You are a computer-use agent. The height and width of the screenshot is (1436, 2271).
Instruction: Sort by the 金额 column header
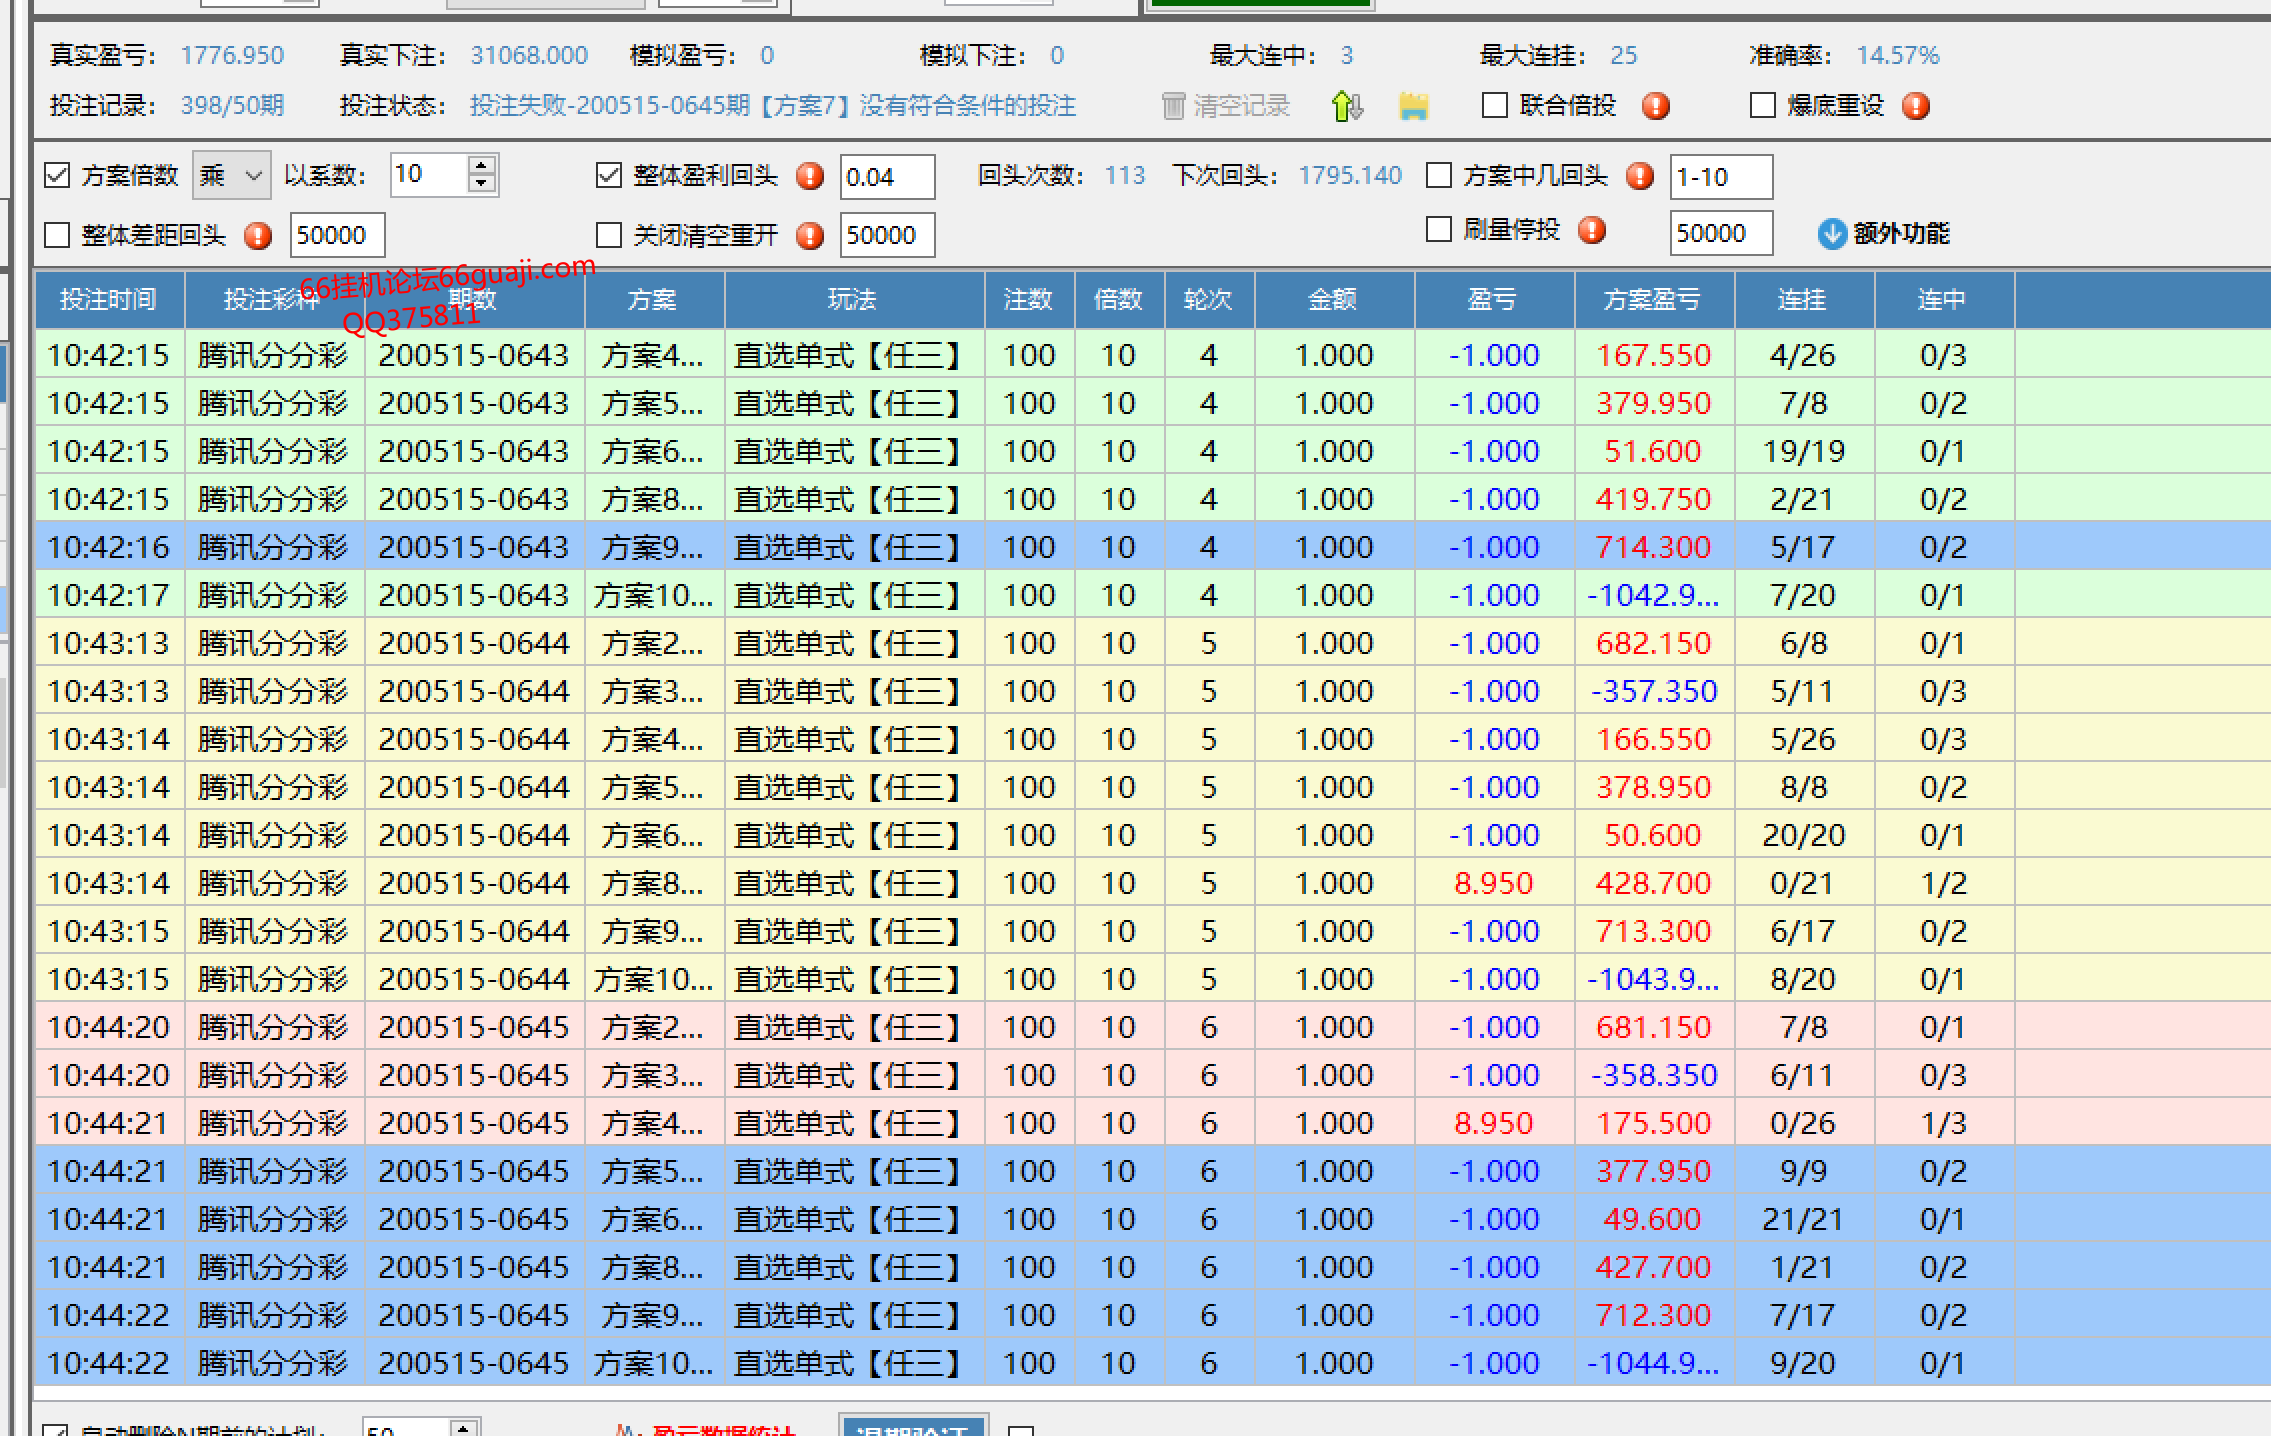tap(1334, 299)
